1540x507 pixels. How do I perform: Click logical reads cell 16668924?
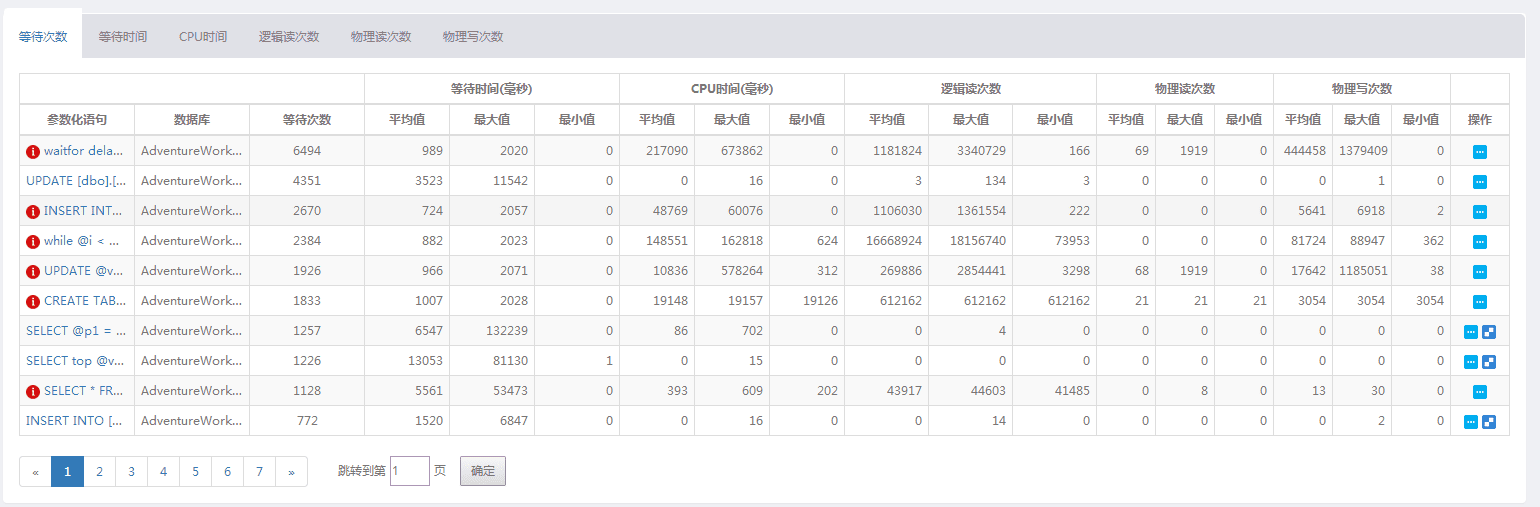click(x=887, y=241)
